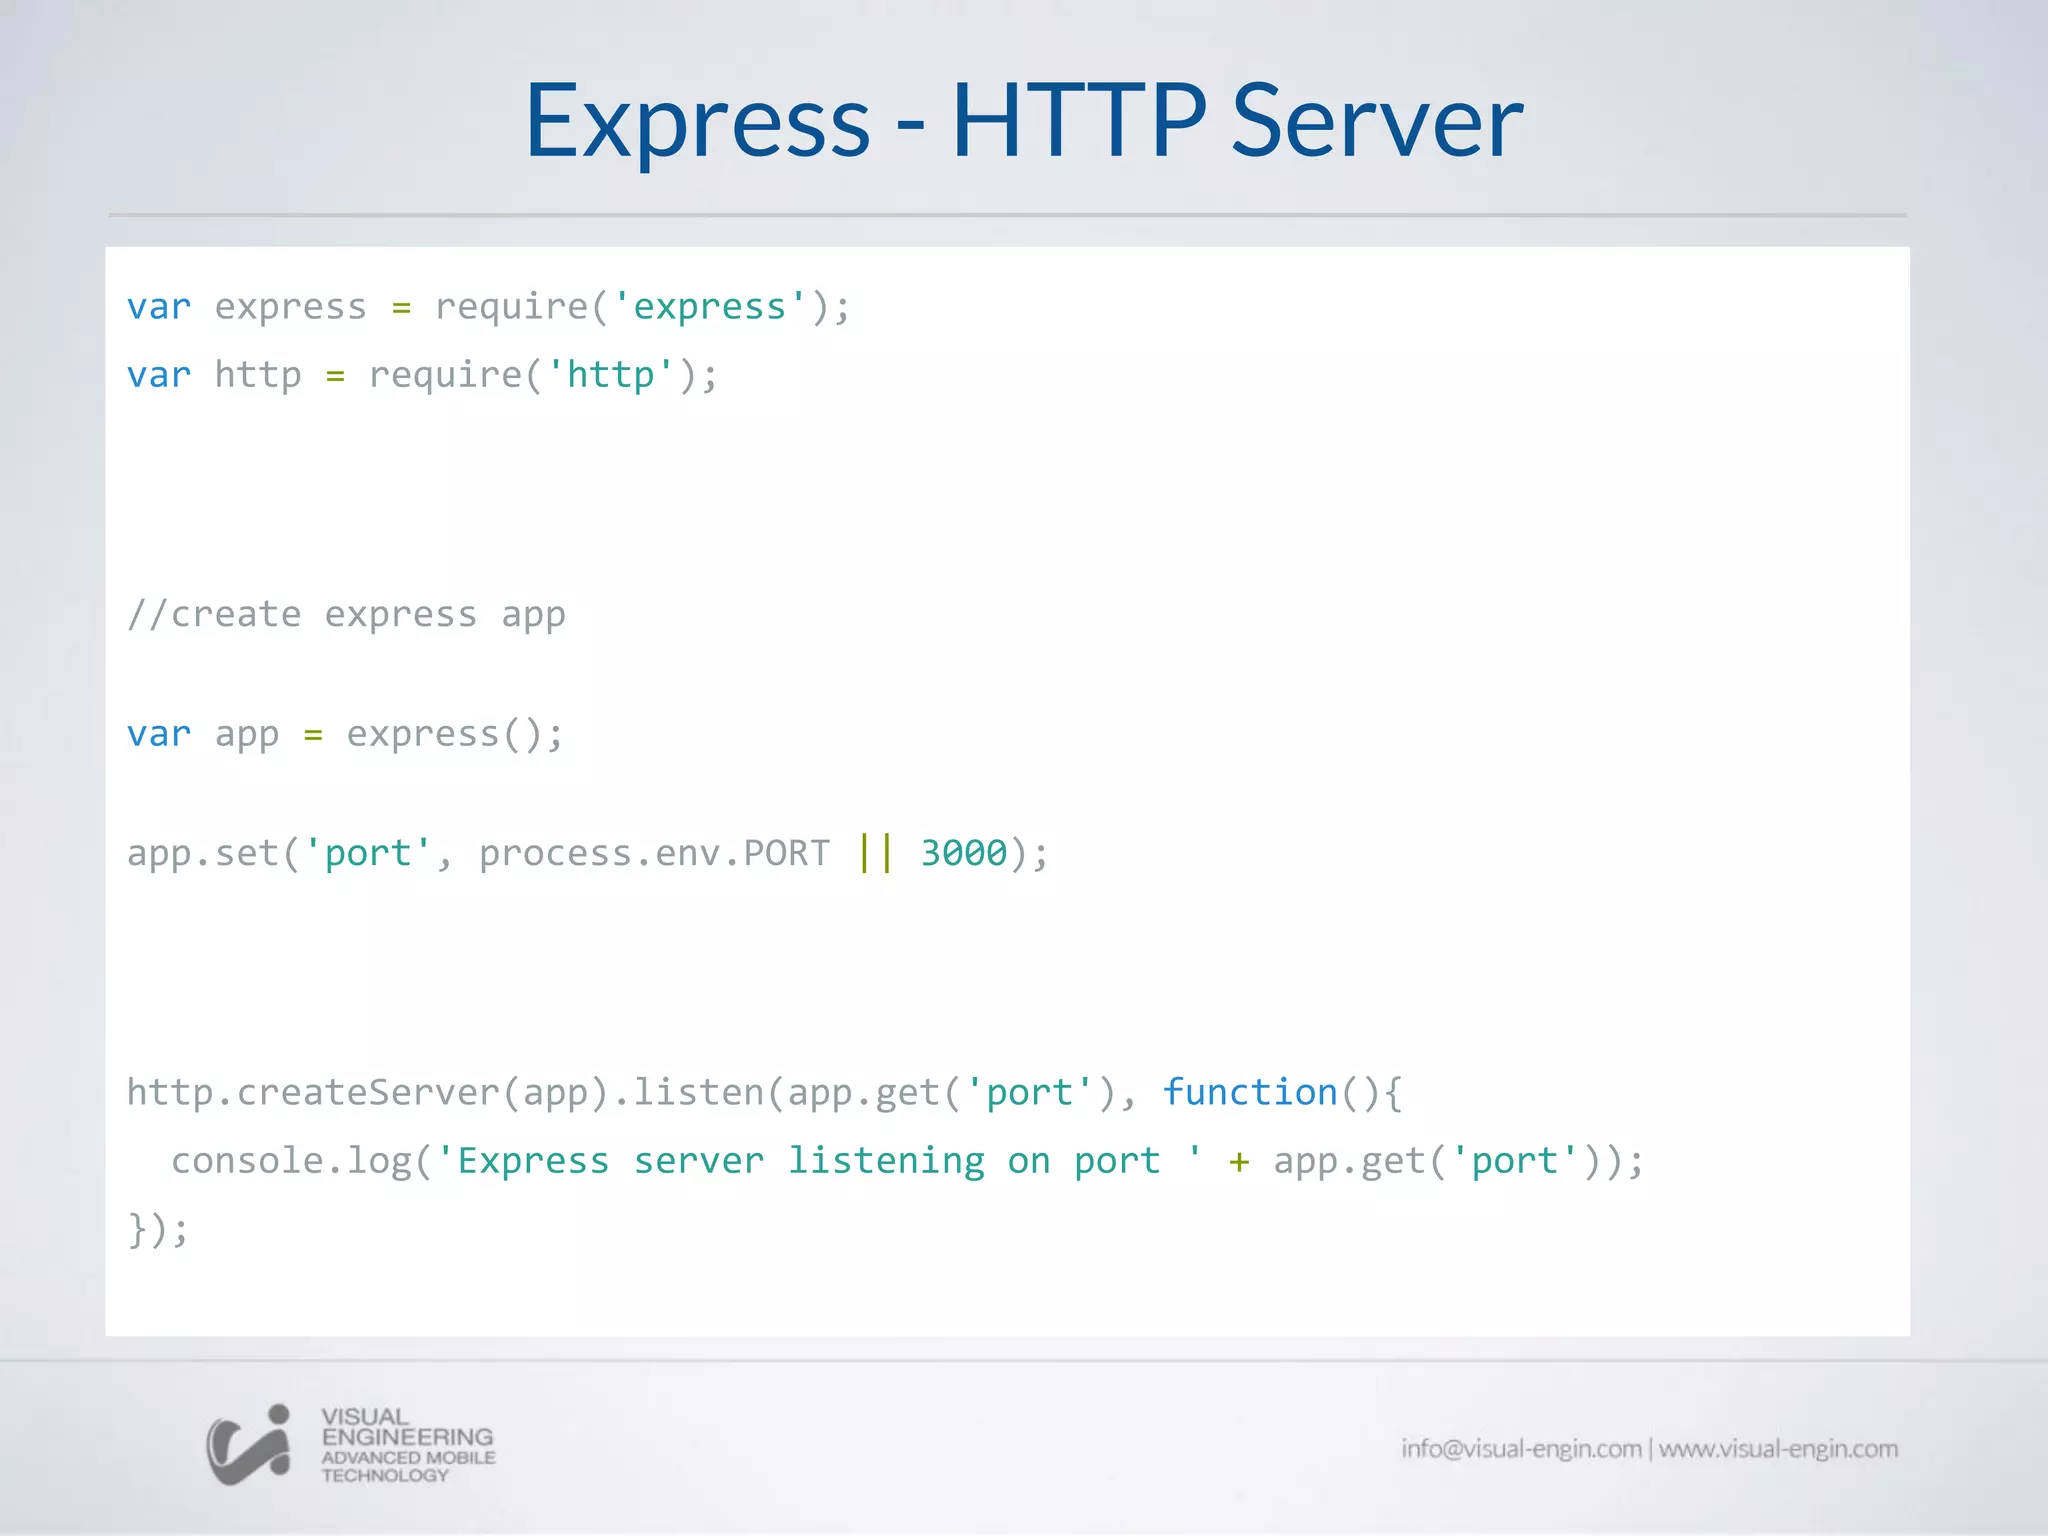The width and height of the screenshot is (2048, 1536).
Task: Click the http.createServer(app) call
Action: pyautogui.click(x=368, y=1092)
